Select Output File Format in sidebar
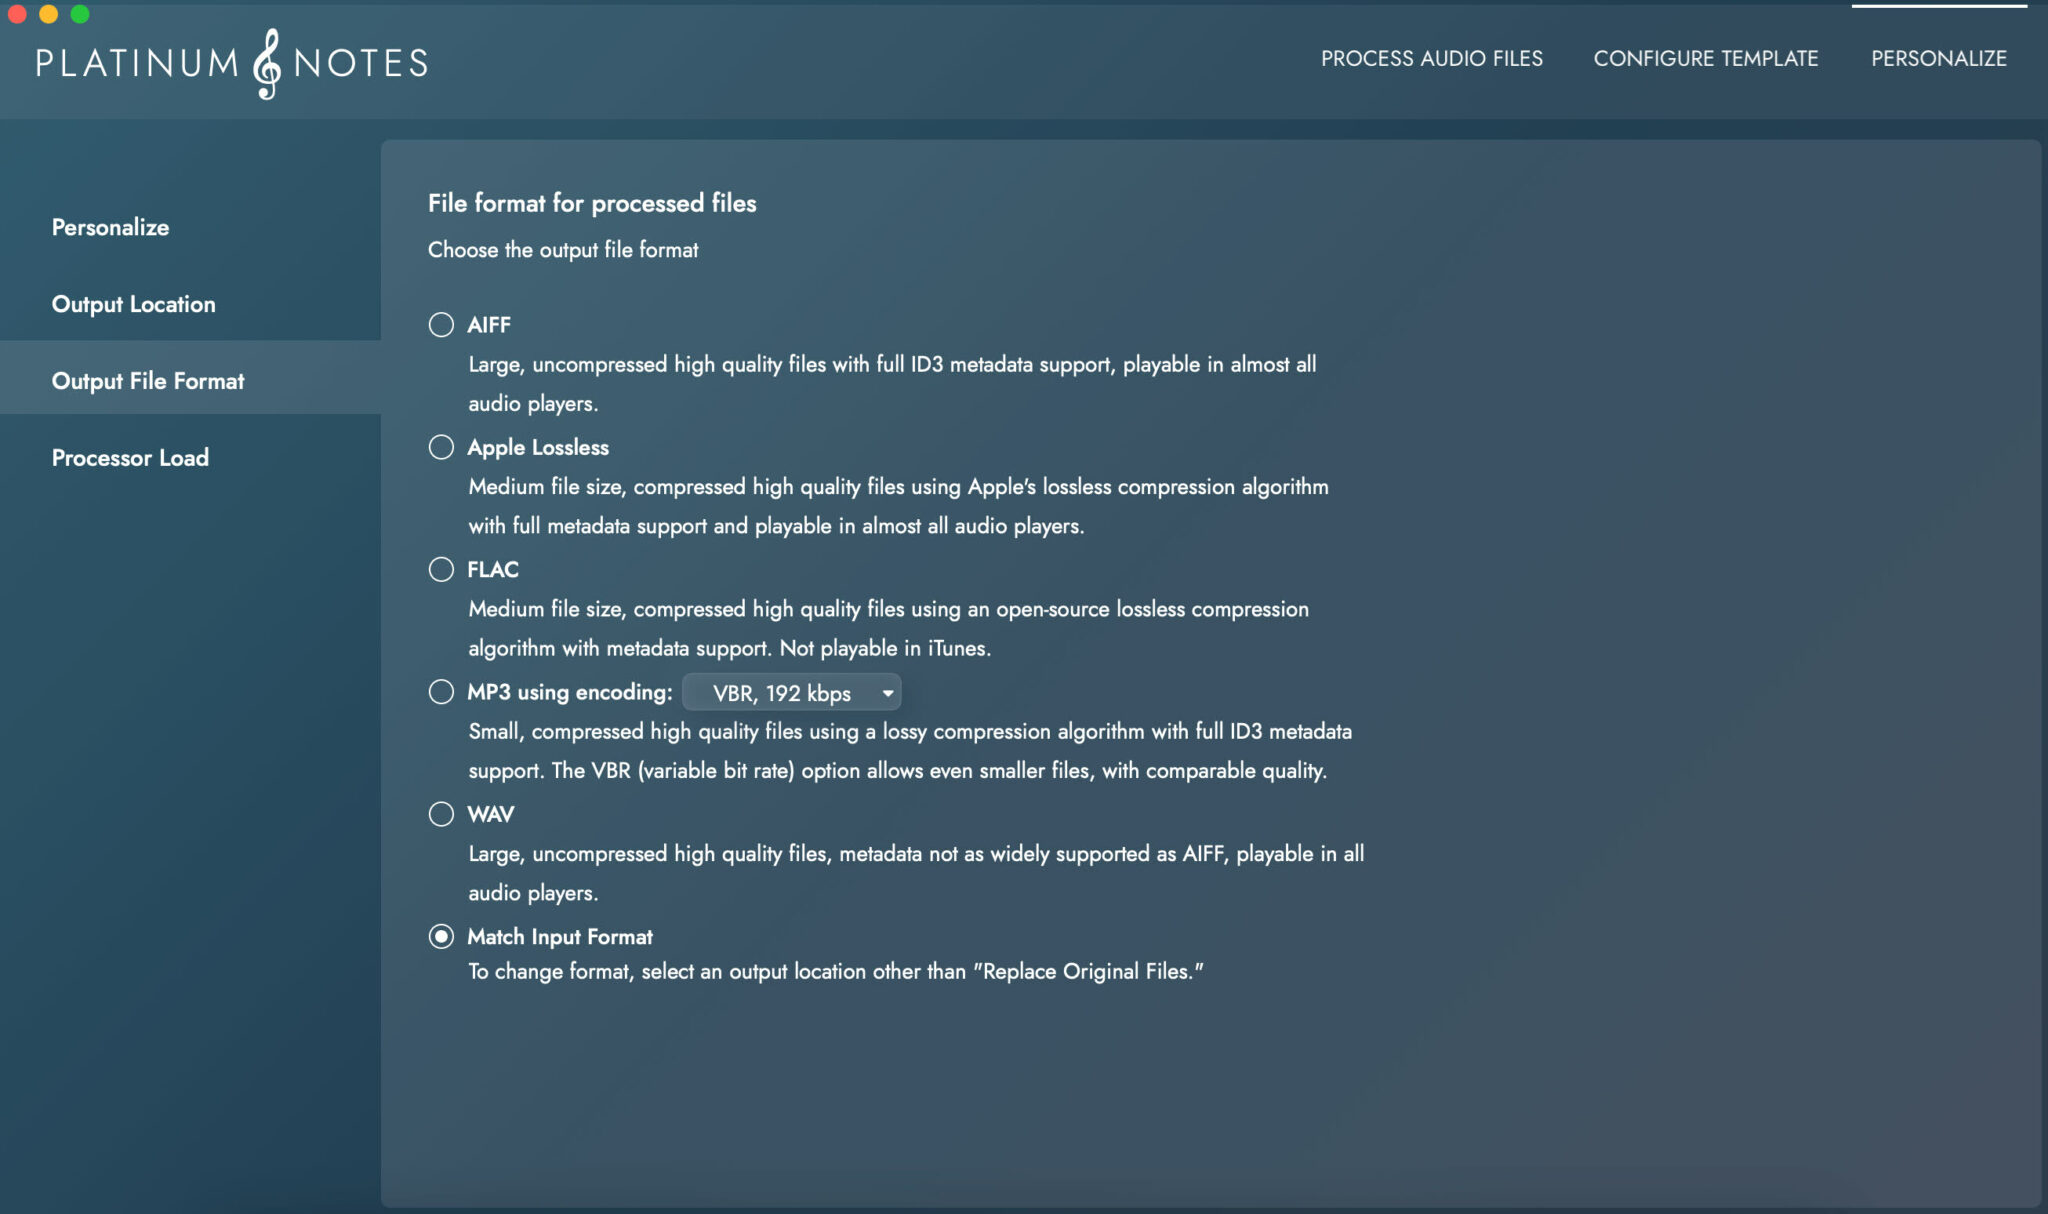The height and width of the screenshot is (1214, 2048). [x=147, y=381]
